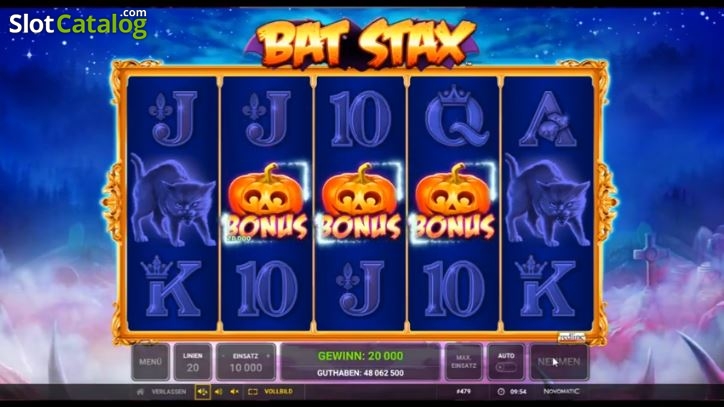
Task: Select the full sound volume icon
Action: pyautogui.click(x=202, y=392)
